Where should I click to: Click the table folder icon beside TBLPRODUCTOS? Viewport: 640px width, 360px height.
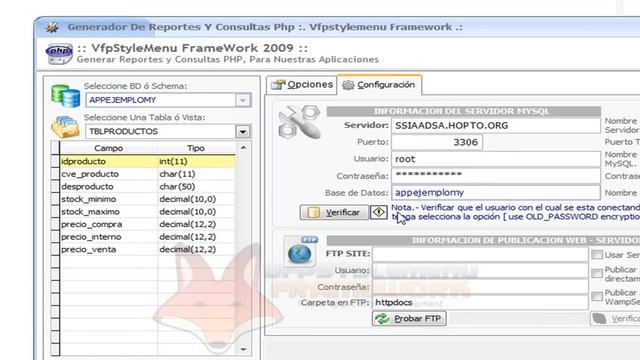(65, 127)
